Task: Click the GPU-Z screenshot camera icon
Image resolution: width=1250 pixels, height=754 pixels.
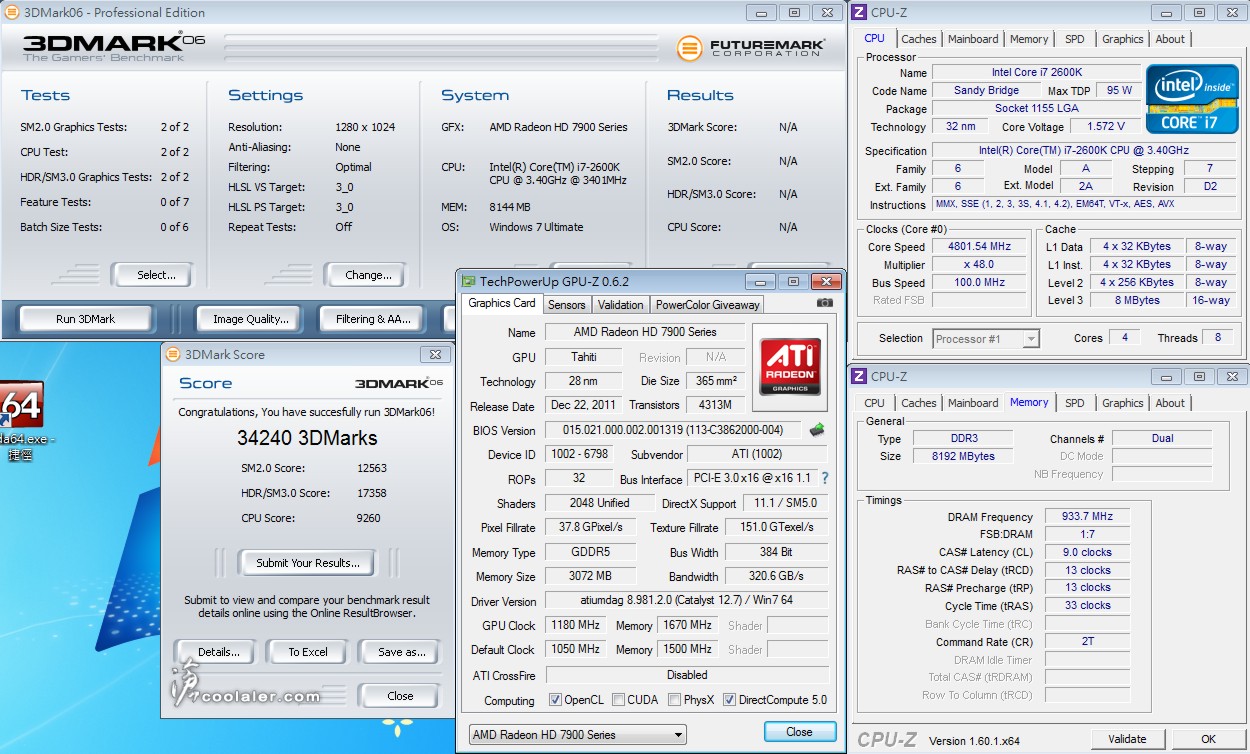Action: pos(824,303)
